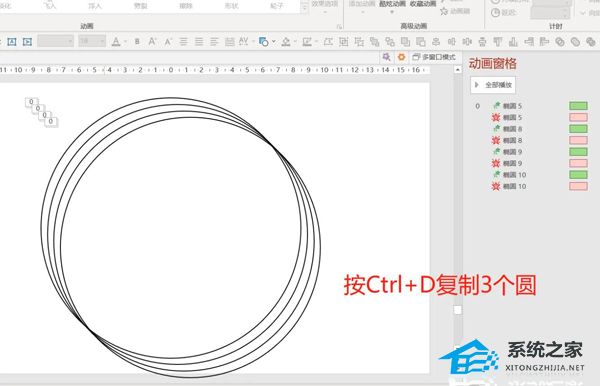This screenshot has height=386, width=600.
Task: Open the font color dropdown arrow
Action: 125,41
